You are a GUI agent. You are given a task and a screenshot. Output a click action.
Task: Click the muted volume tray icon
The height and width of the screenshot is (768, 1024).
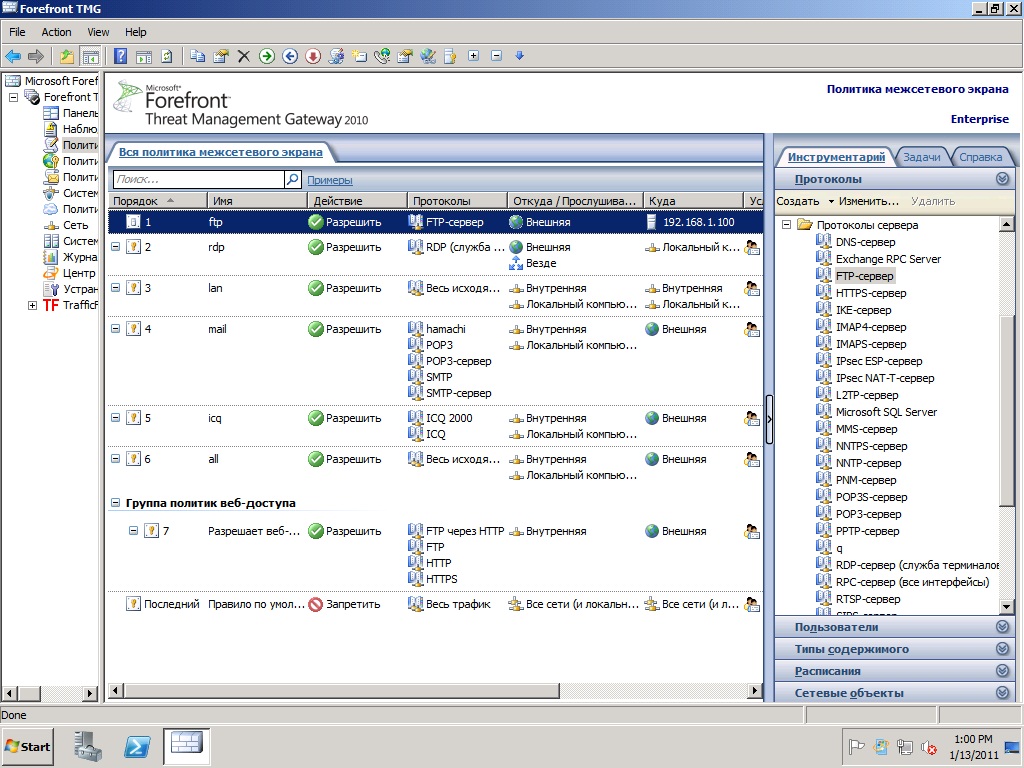tap(928, 746)
